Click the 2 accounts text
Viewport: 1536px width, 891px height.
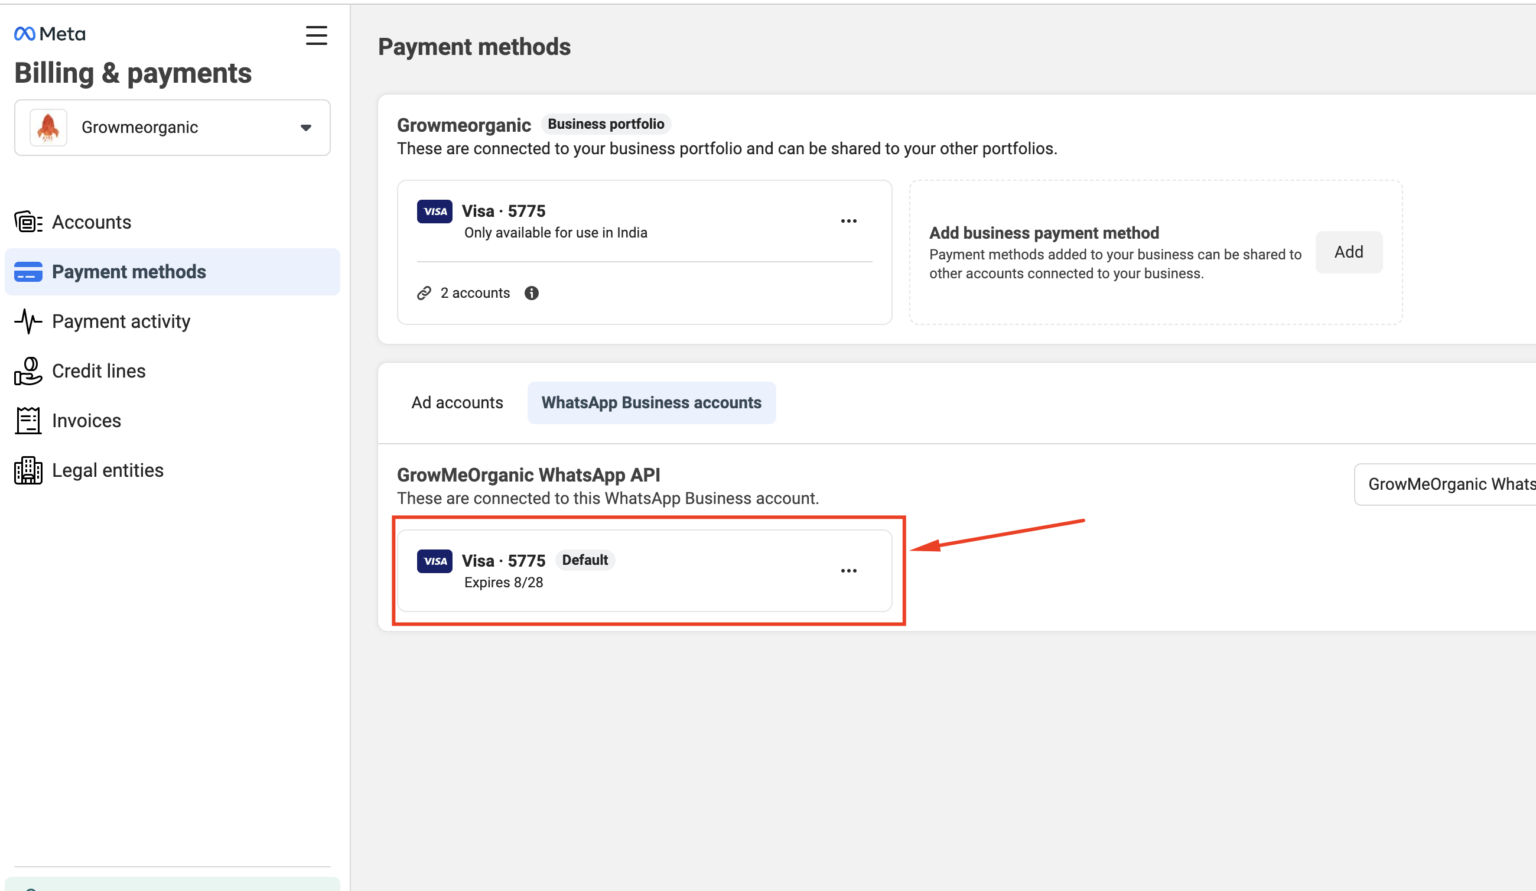click(475, 293)
